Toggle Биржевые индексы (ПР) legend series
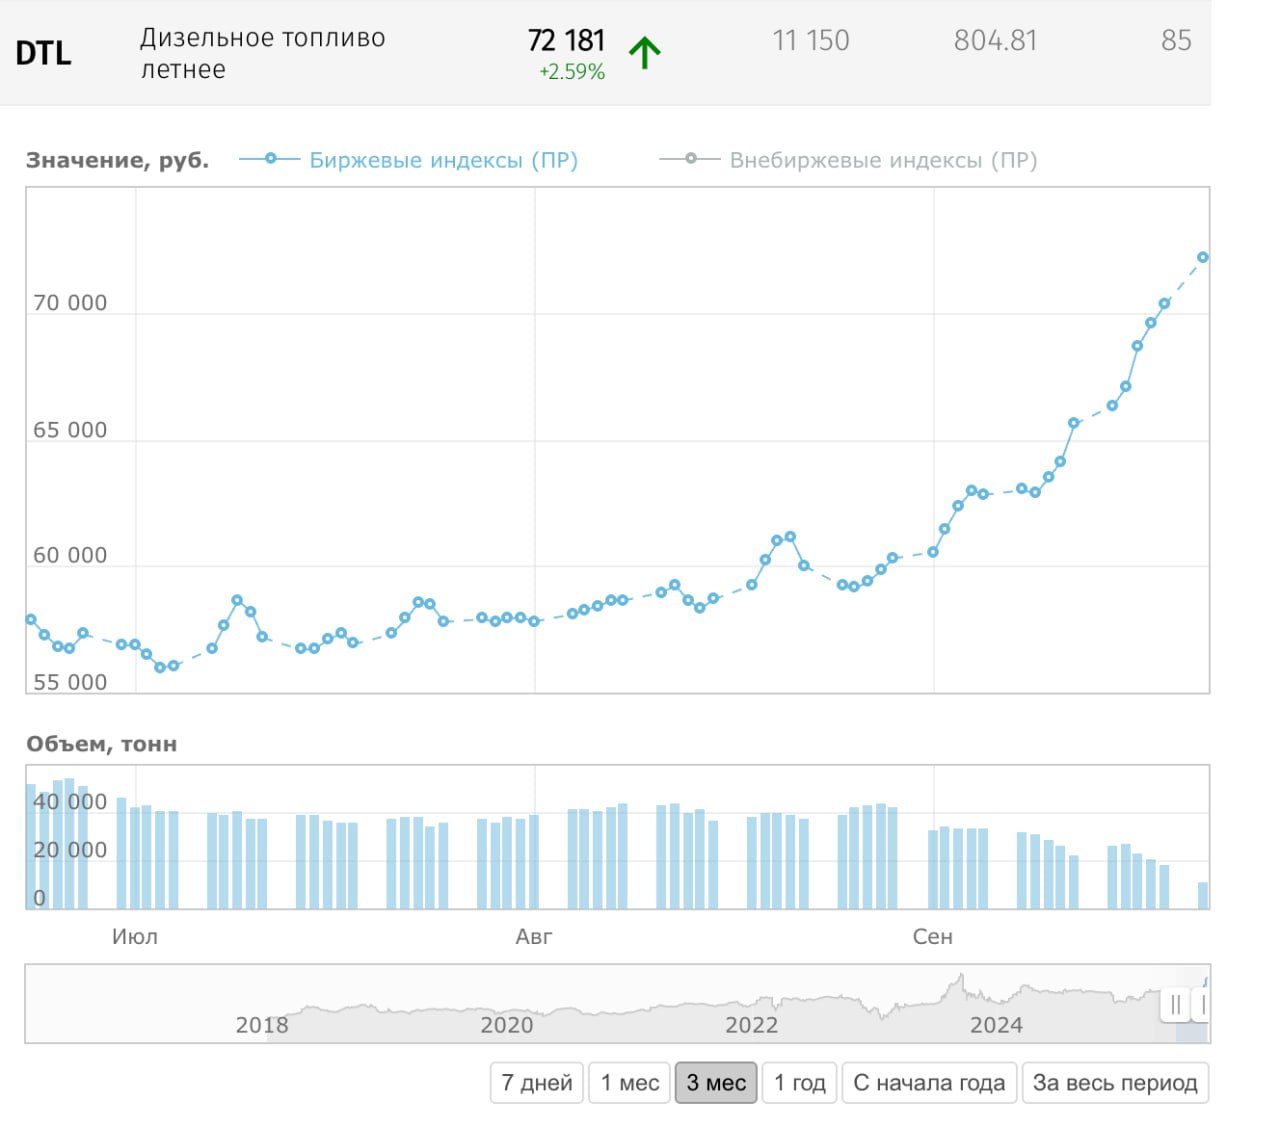Screen dimensions: 1280x1127 409,160
